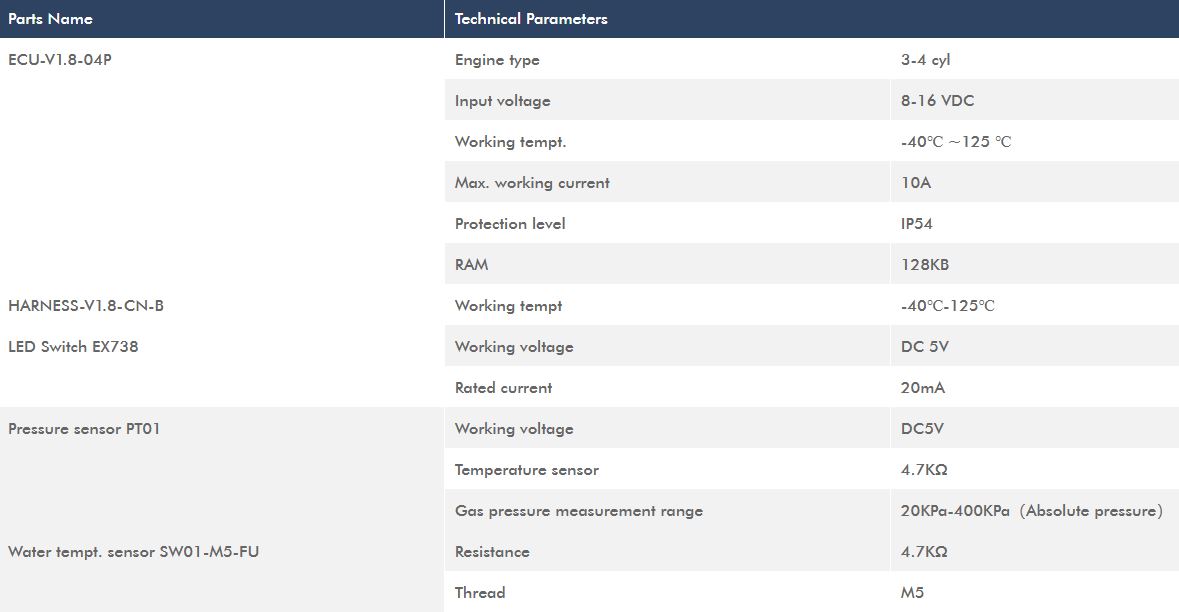Select Gas pressure measurement range label
The height and width of the screenshot is (612, 1179).
[x=578, y=511]
